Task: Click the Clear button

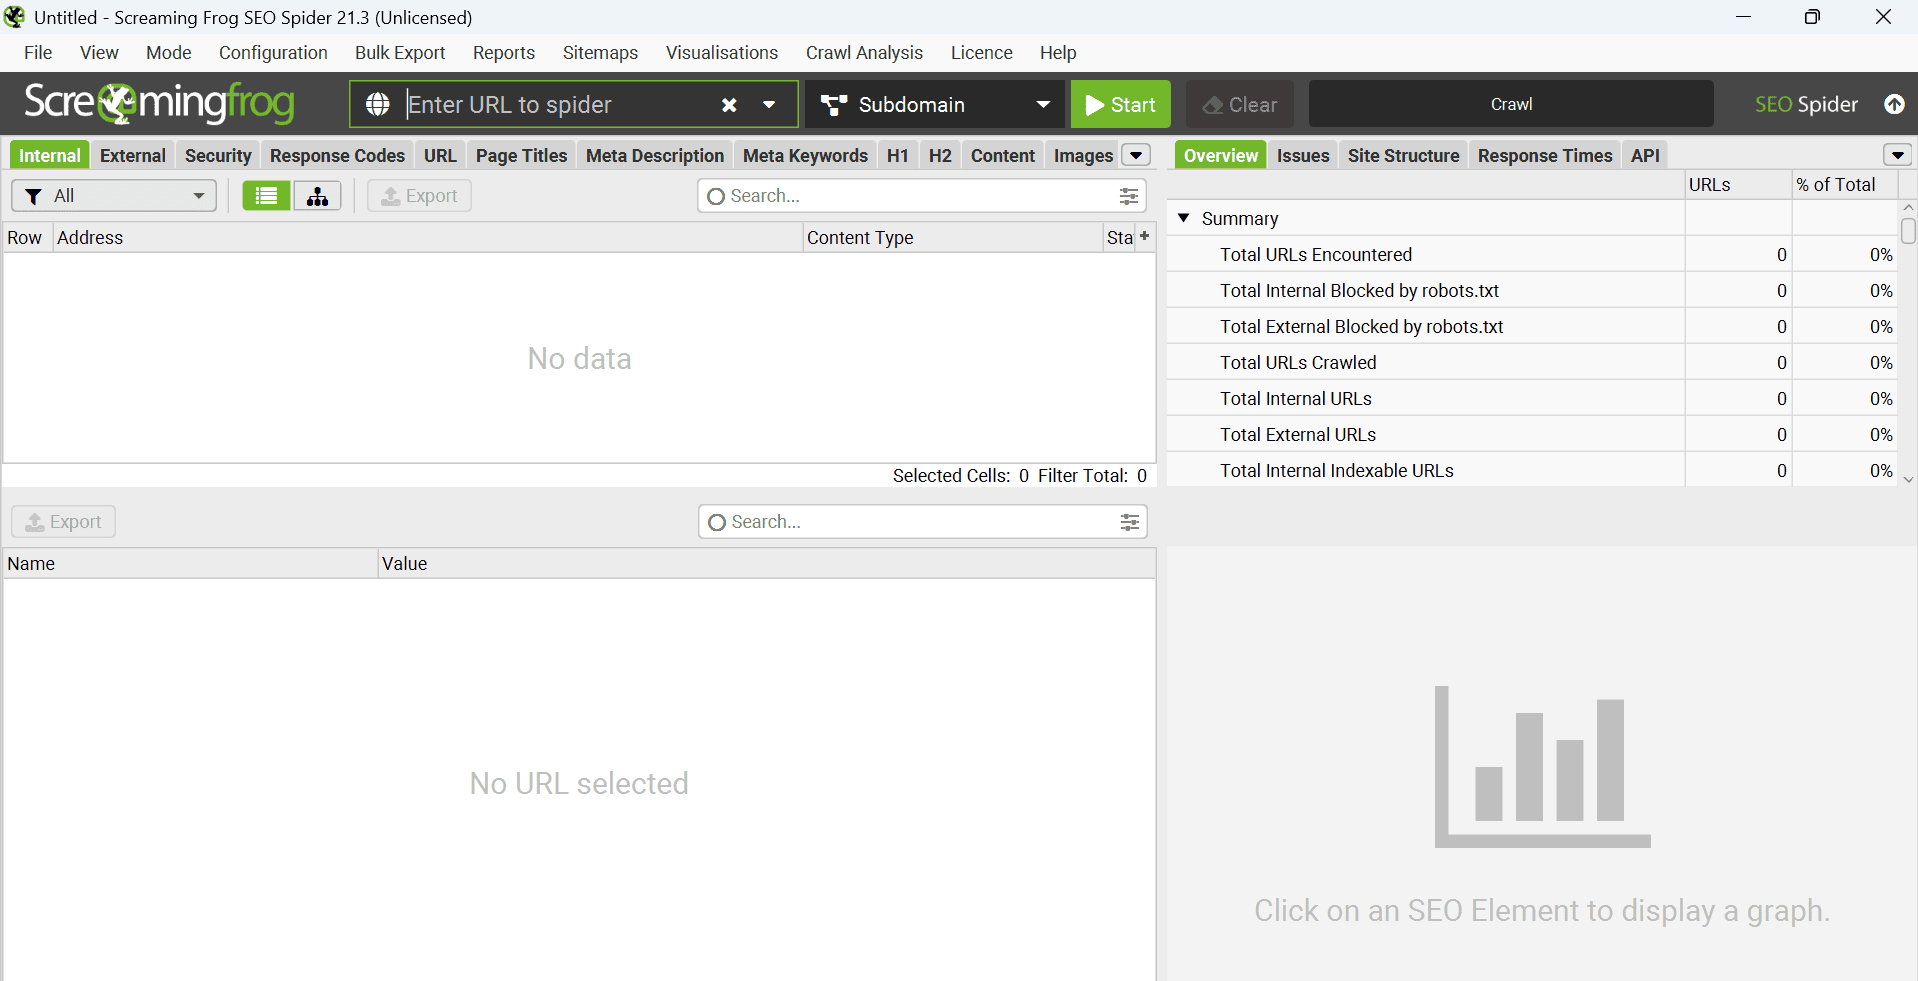Action: point(1239,105)
